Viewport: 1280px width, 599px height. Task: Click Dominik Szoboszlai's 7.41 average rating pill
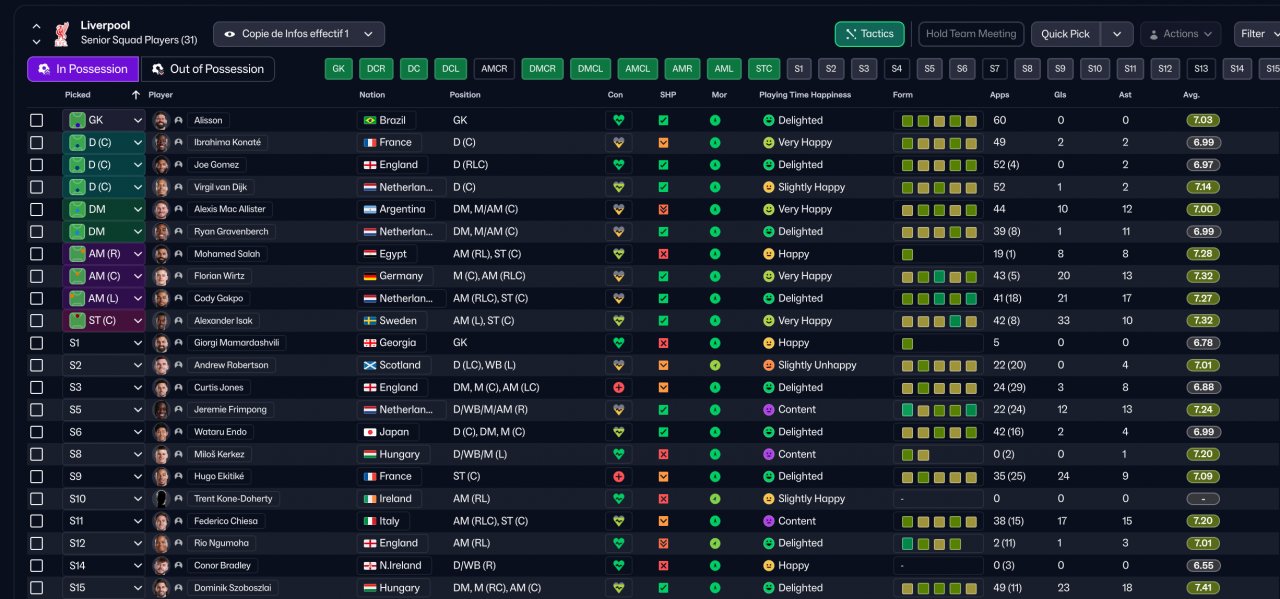(x=1203, y=588)
